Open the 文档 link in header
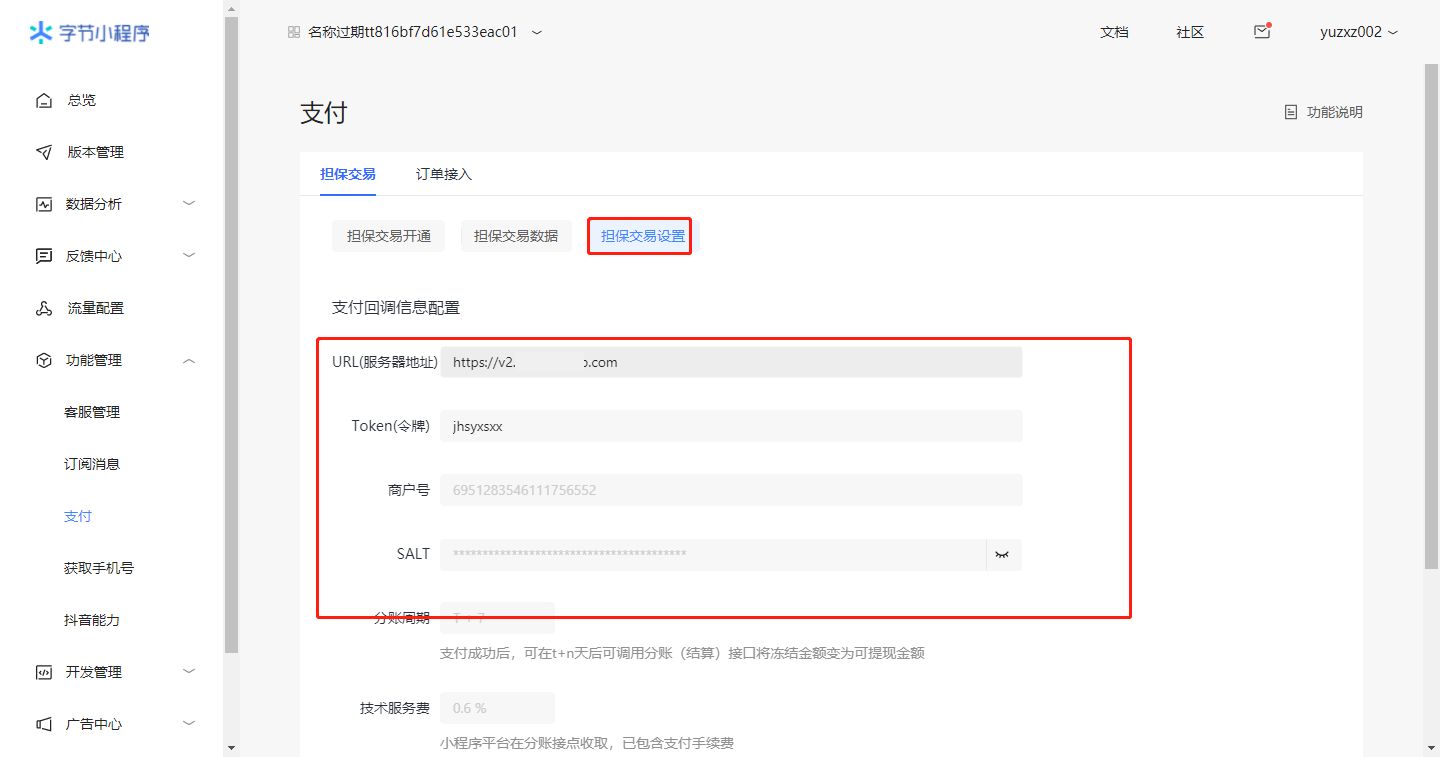This screenshot has width=1440, height=757. tap(1114, 32)
